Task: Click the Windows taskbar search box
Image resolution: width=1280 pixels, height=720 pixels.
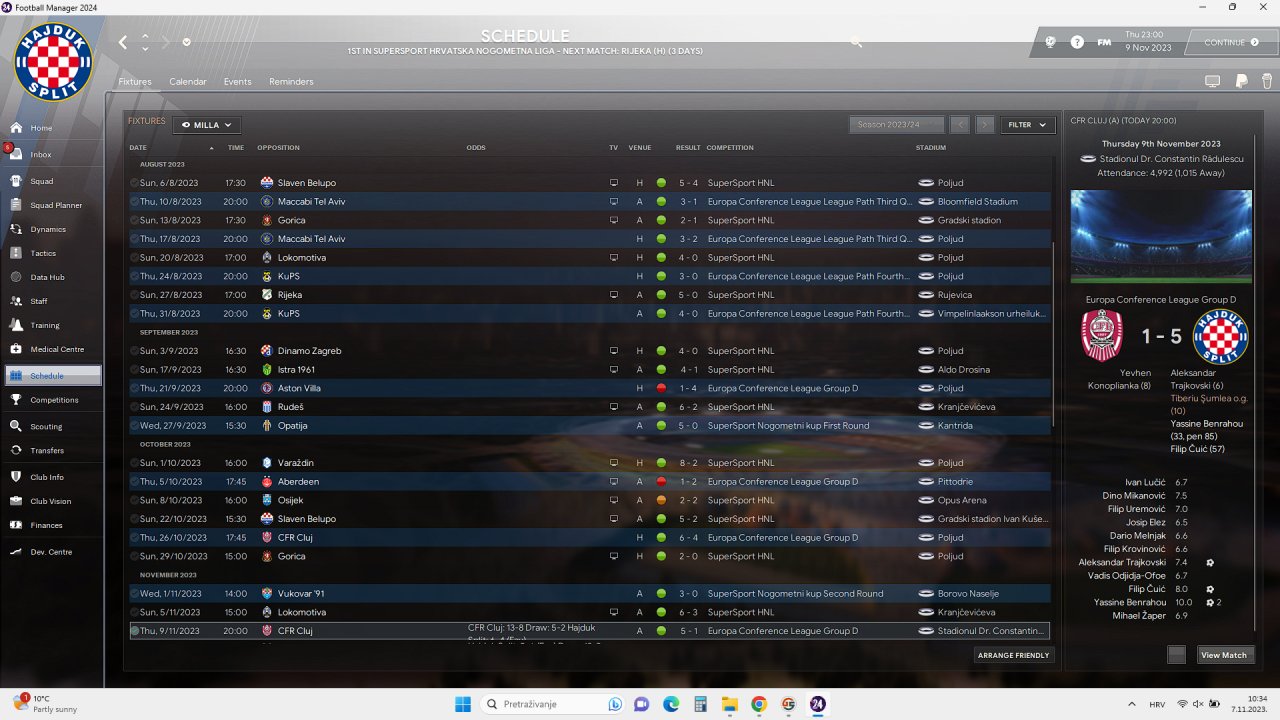Action: [x=553, y=704]
